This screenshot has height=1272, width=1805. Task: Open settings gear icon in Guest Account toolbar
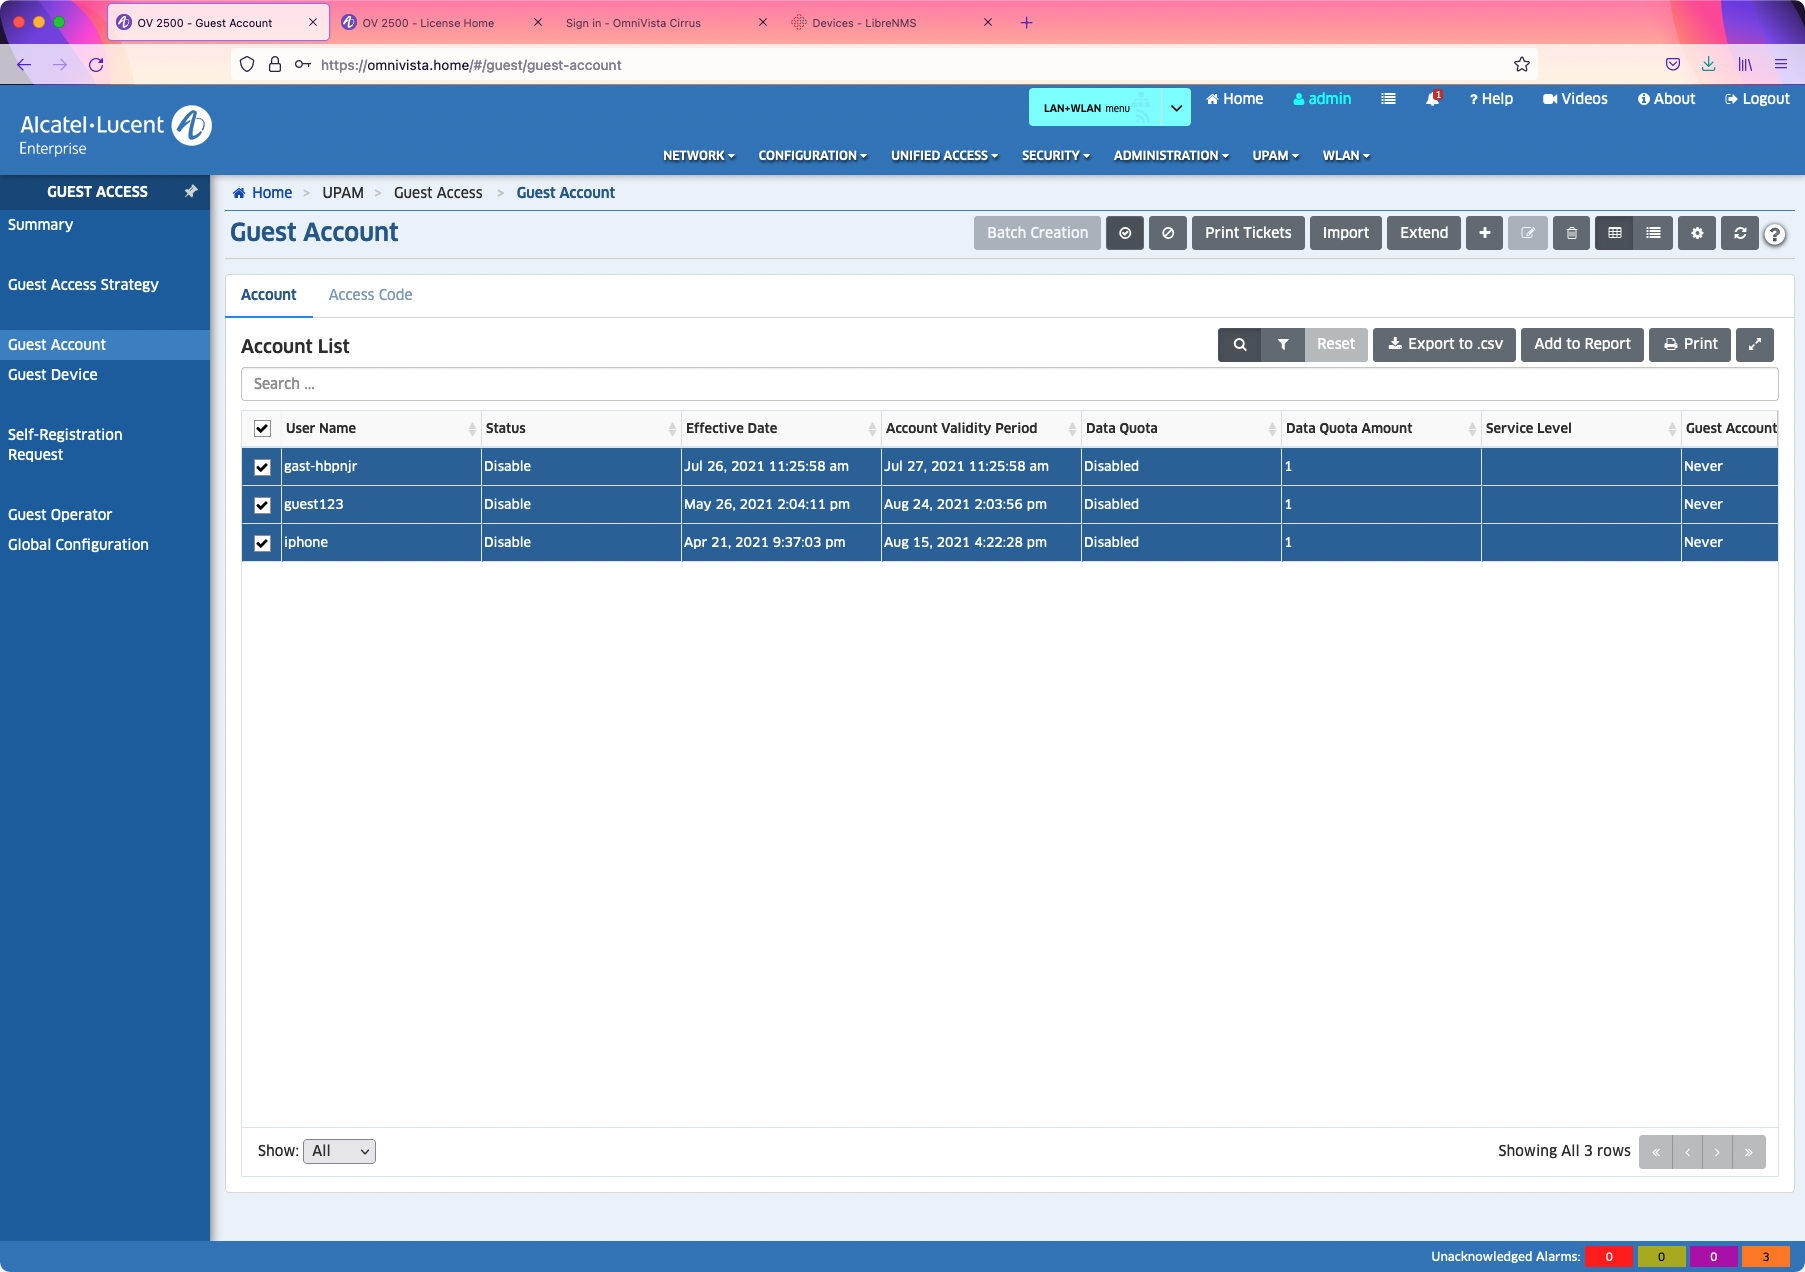1697,233
